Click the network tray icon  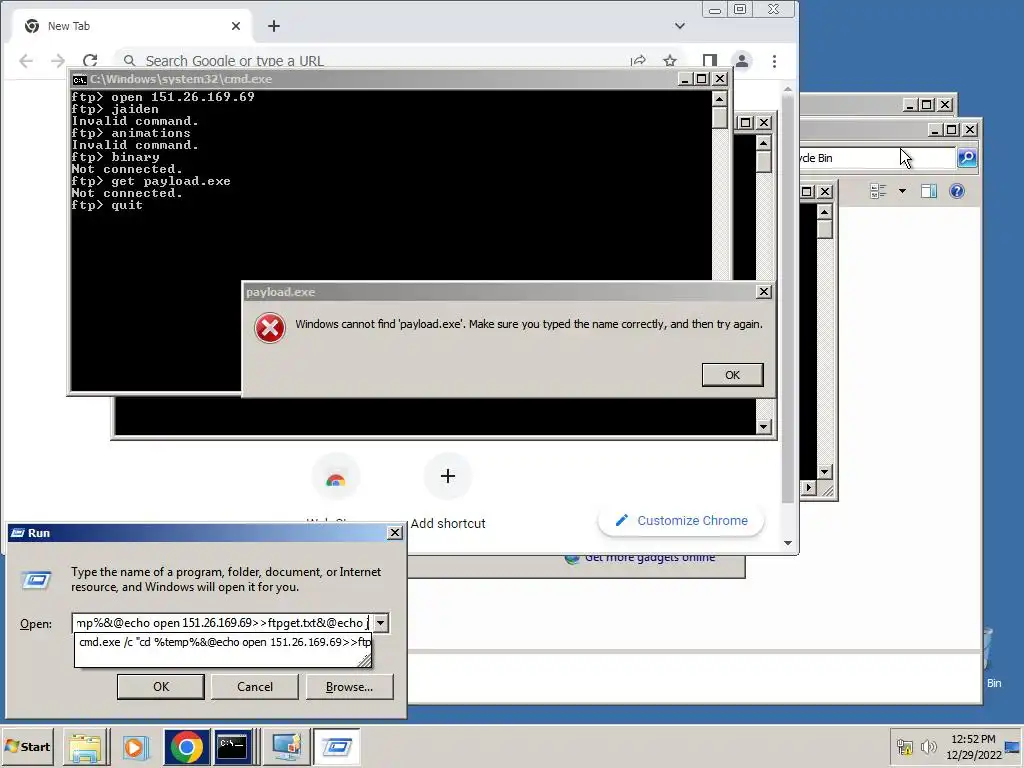point(904,746)
